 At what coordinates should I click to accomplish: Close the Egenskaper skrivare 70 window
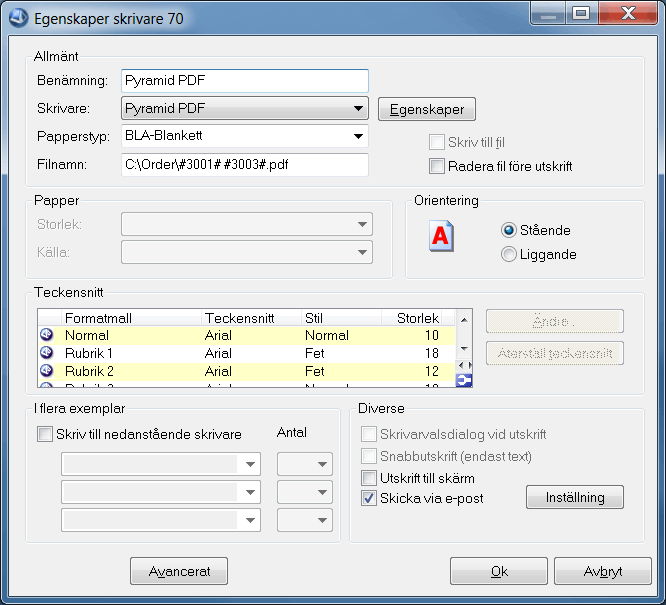[629, 14]
